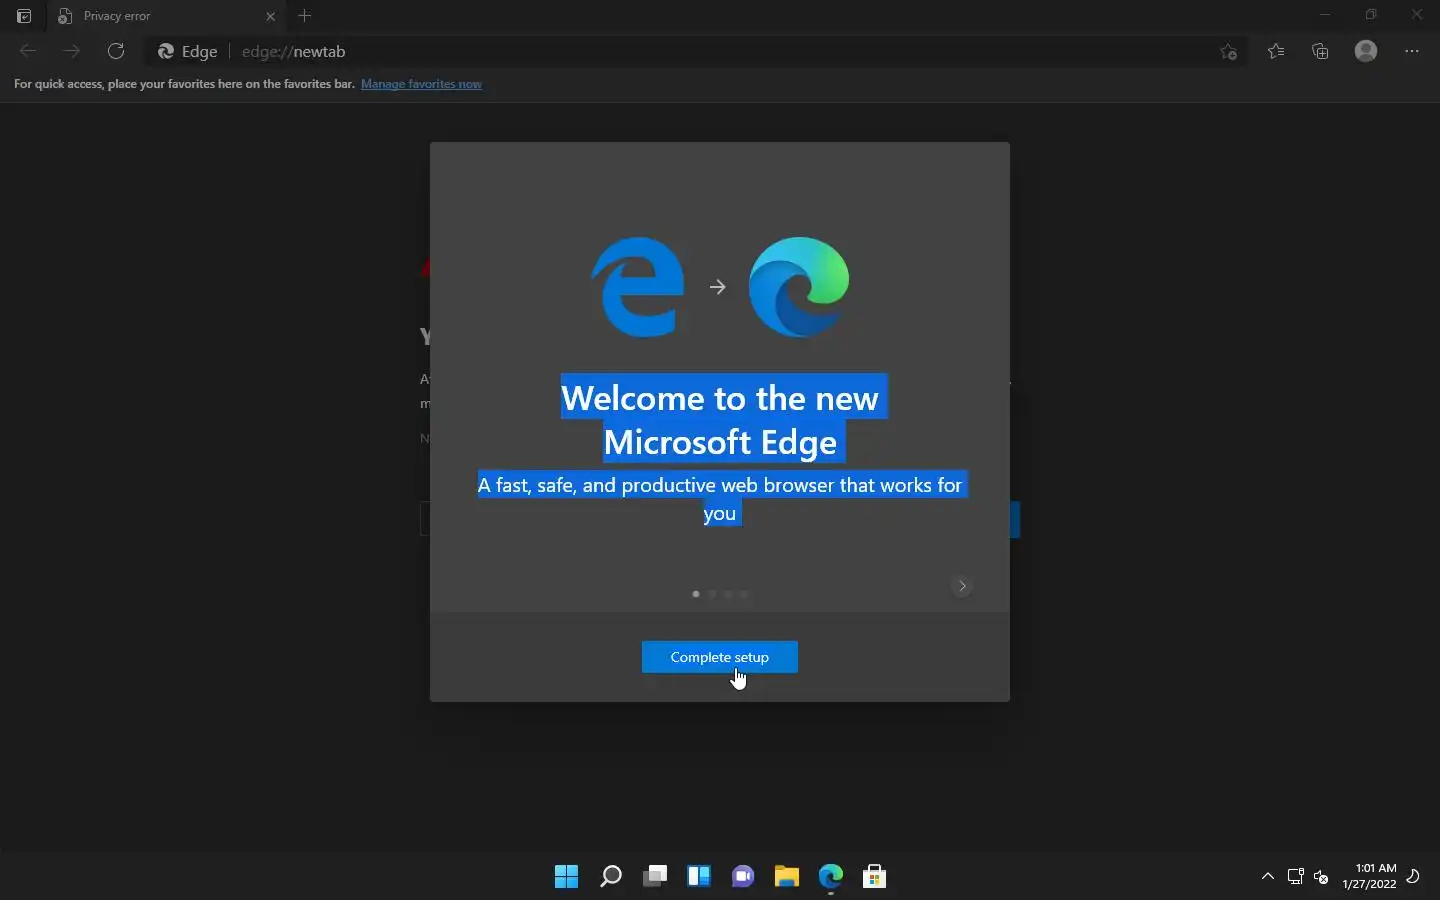The height and width of the screenshot is (900, 1440).
Task: Switch to the Privacy error tab
Action: (165, 16)
